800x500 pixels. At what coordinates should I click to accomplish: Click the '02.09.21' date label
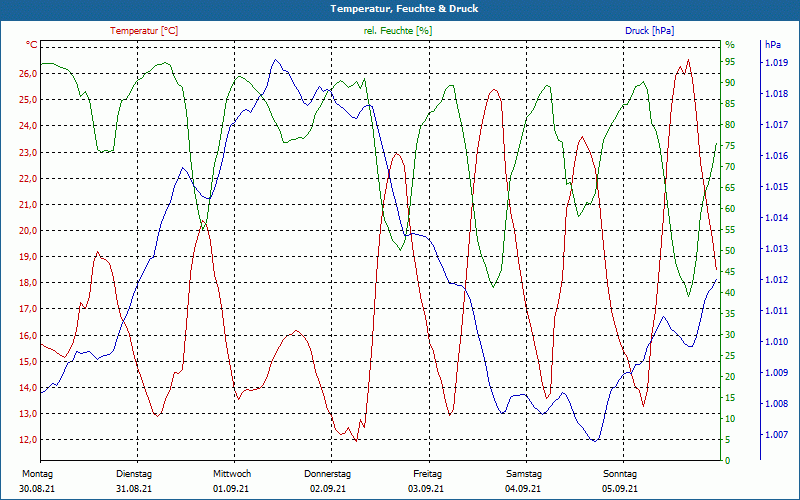pos(328,489)
